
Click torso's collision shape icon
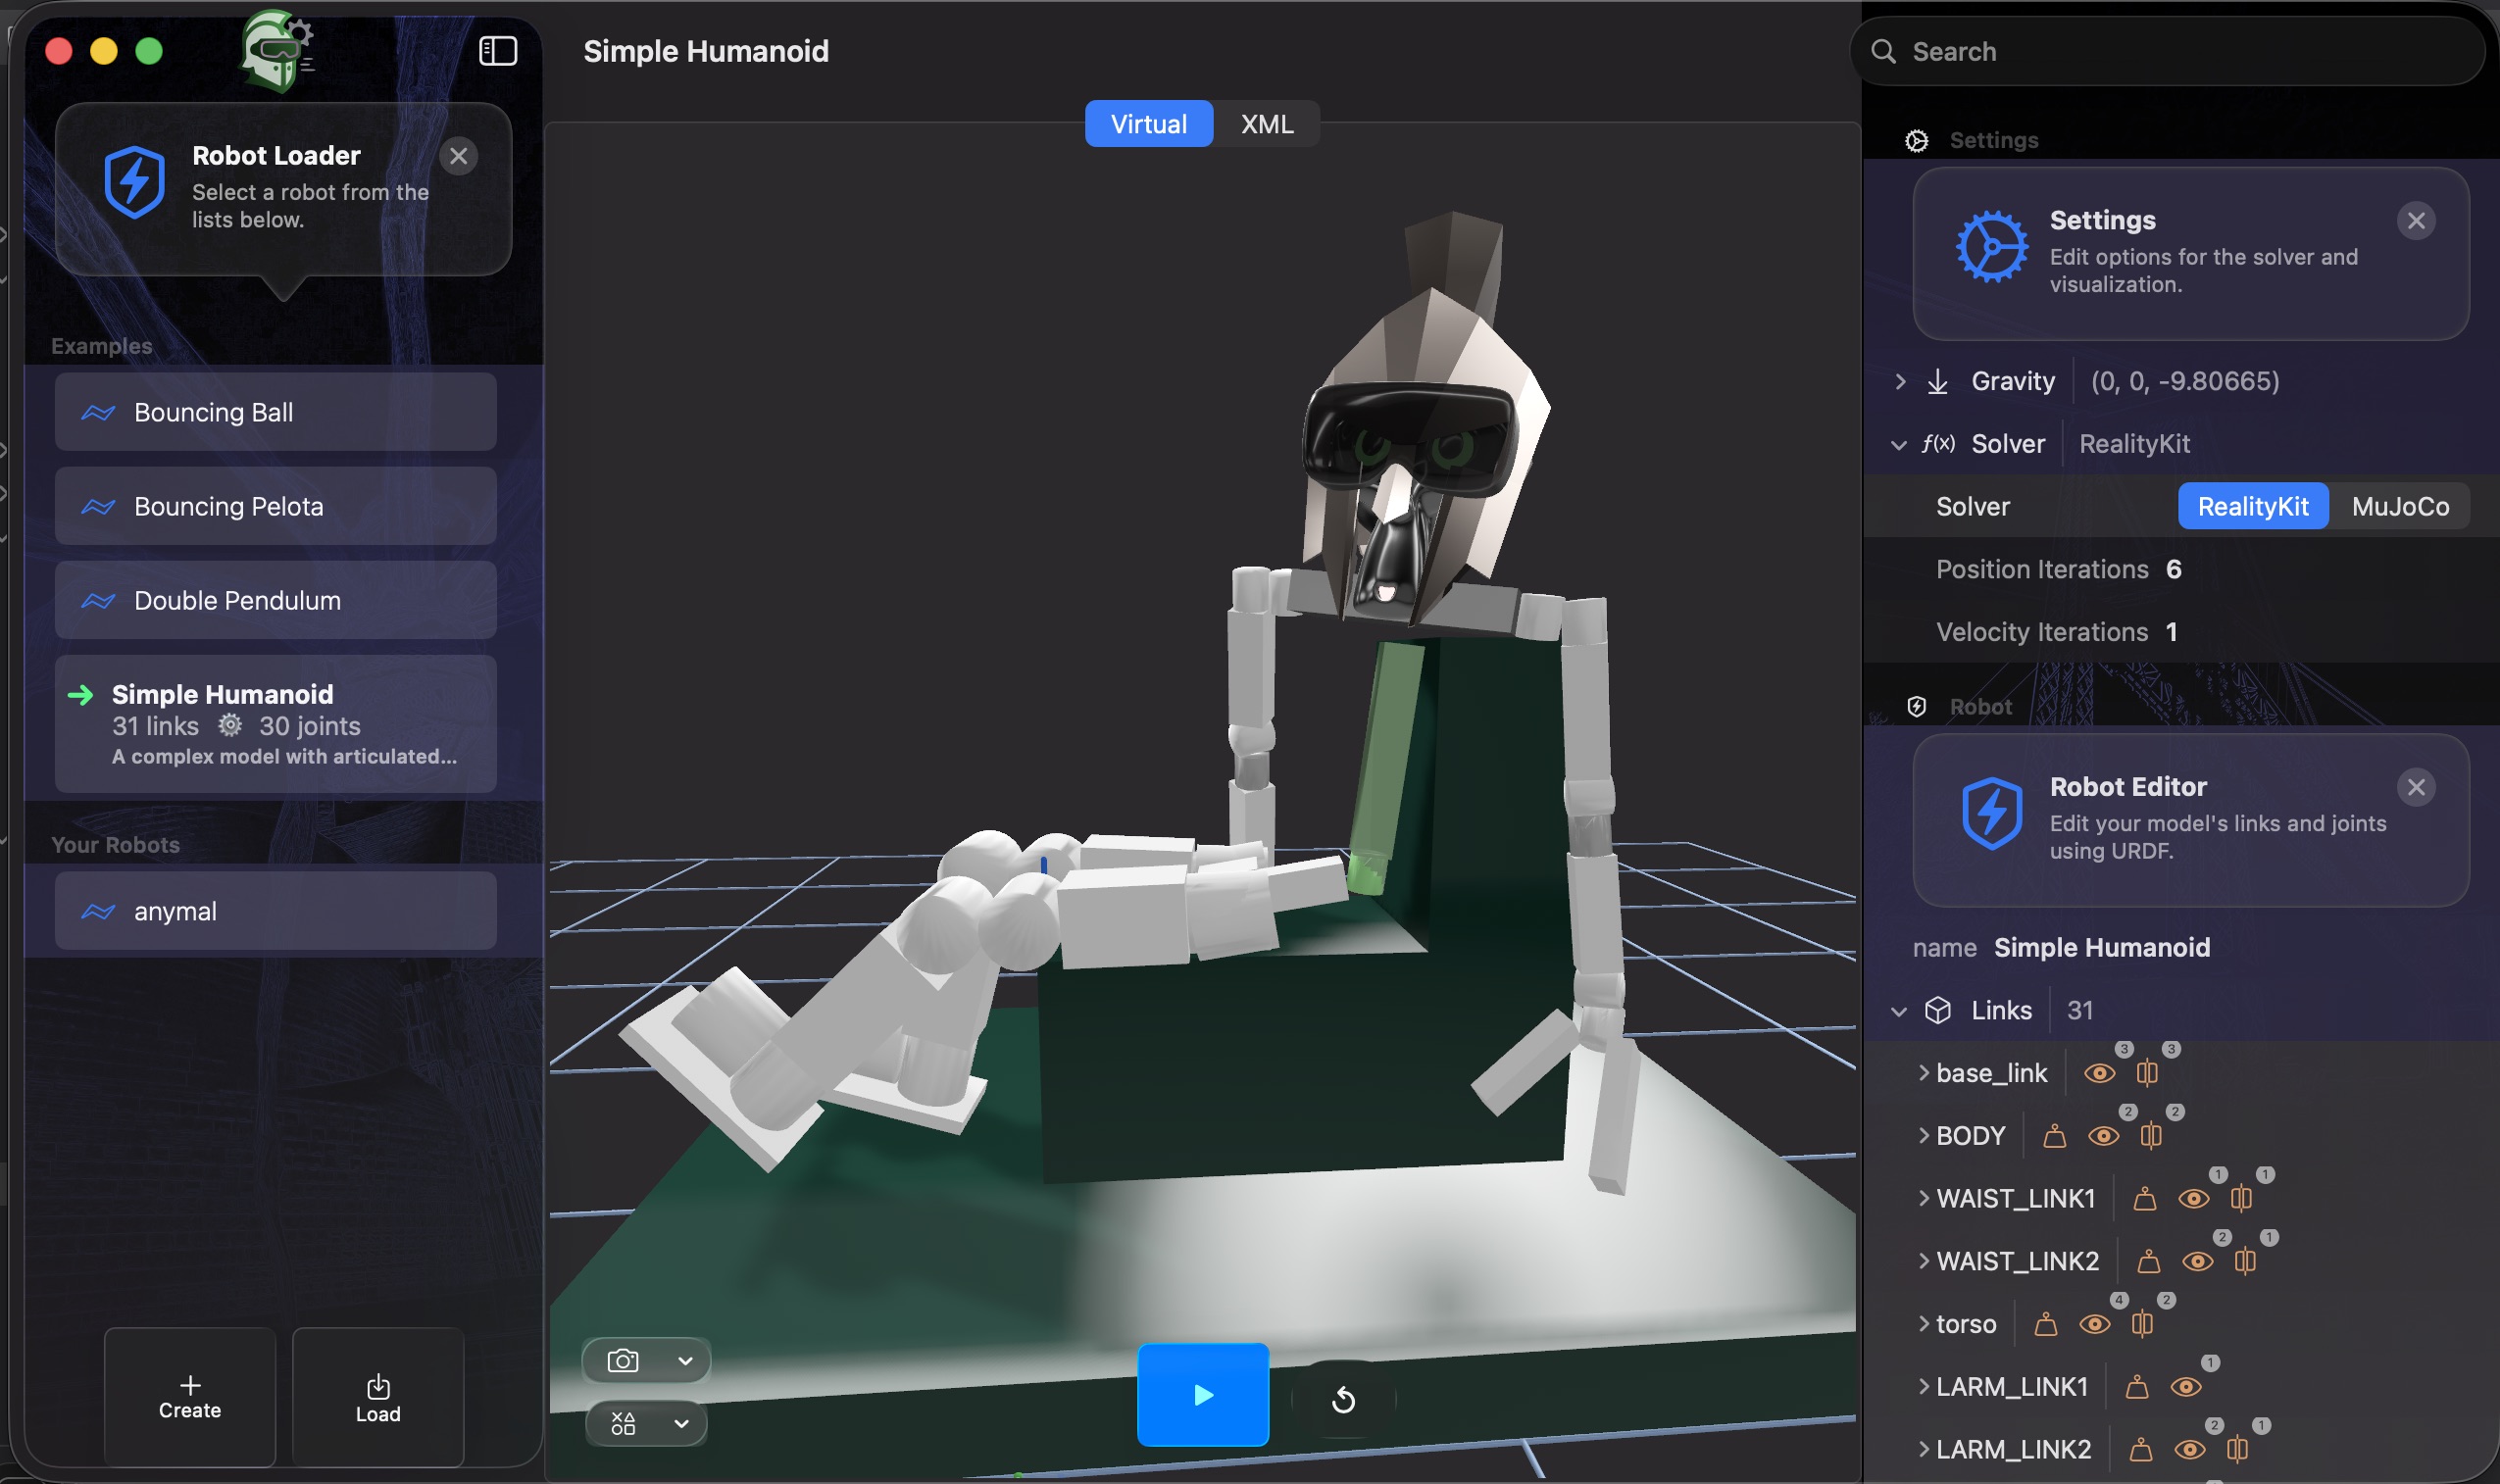[x=2142, y=1324]
